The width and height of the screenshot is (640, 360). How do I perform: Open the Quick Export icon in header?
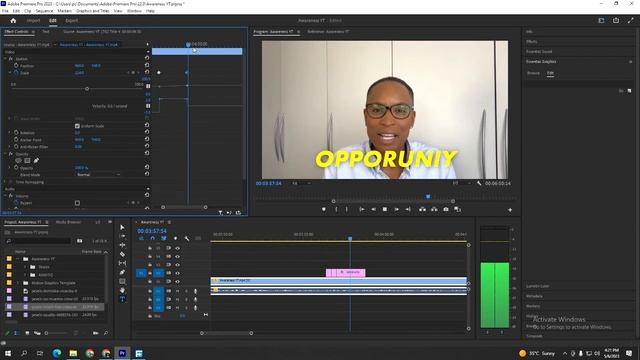pyautogui.click(x=616, y=20)
